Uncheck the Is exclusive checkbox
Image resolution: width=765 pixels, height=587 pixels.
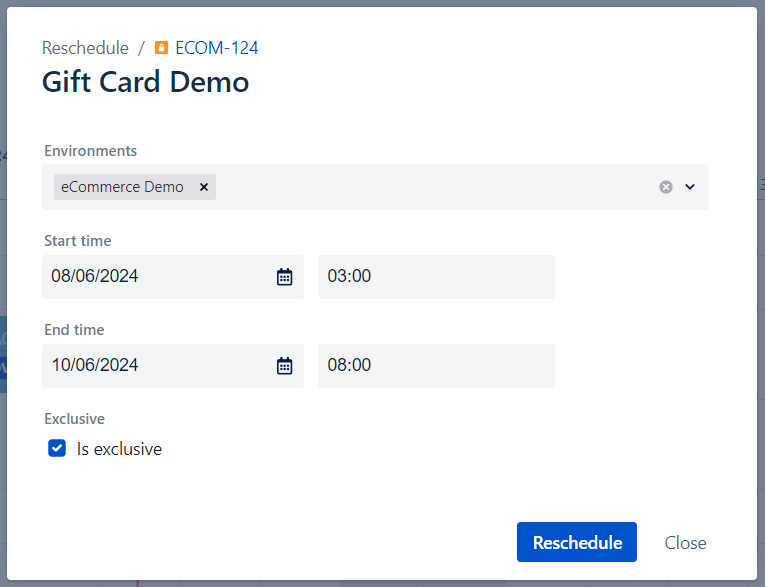pyautogui.click(x=57, y=449)
